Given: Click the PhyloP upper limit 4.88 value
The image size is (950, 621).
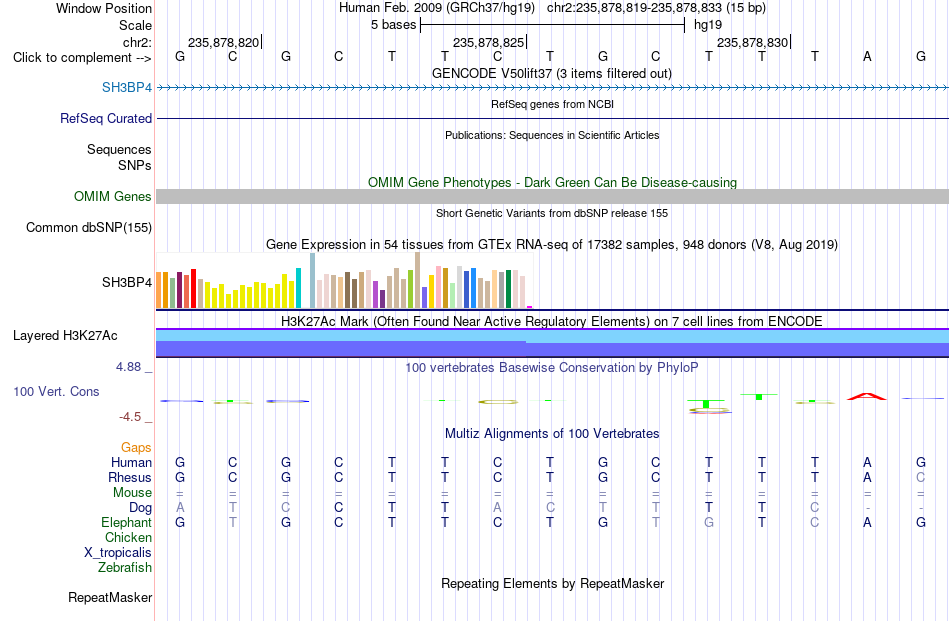Looking at the screenshot, I should click(128, 367).
